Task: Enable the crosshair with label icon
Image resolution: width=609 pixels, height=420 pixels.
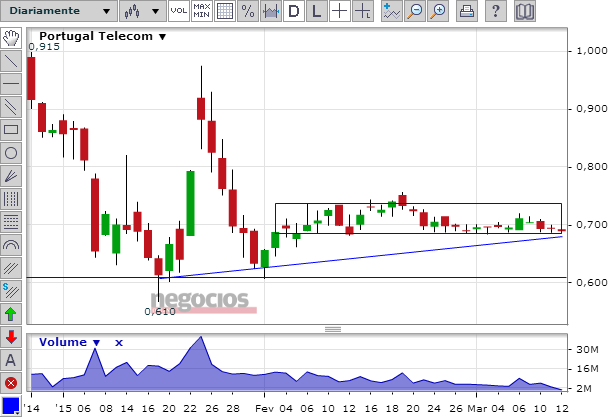Action: 363,11
